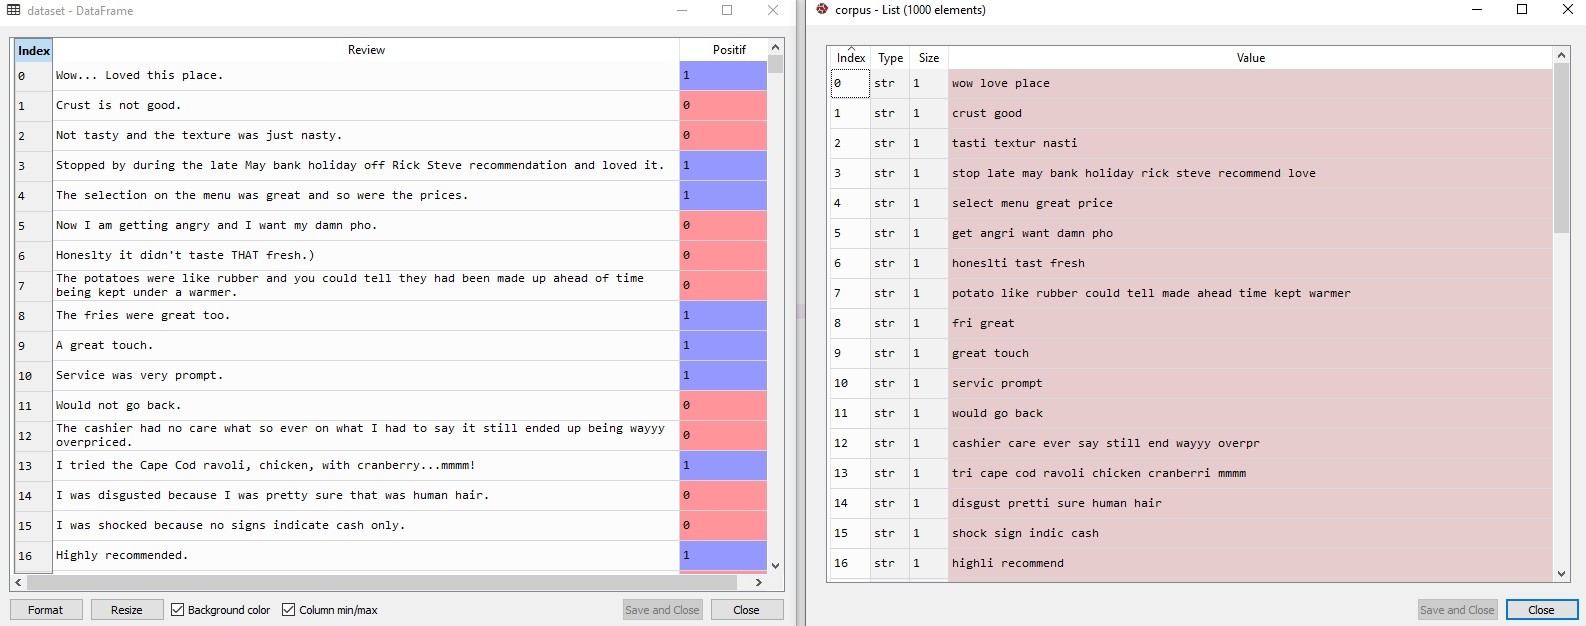Select index 0 cell in corpus list

(850, 84)
